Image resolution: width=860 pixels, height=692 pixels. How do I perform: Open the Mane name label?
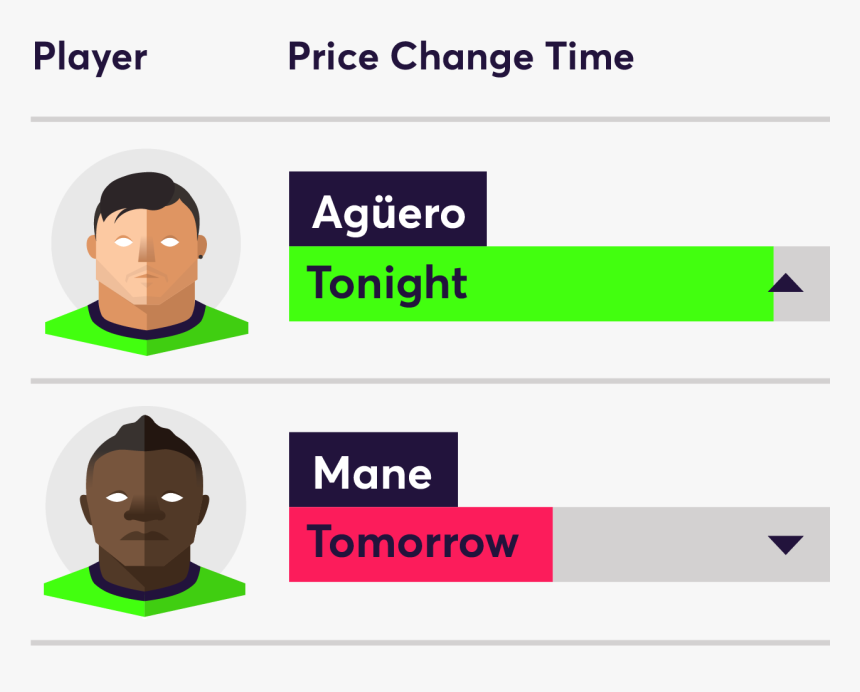[373, 470]
